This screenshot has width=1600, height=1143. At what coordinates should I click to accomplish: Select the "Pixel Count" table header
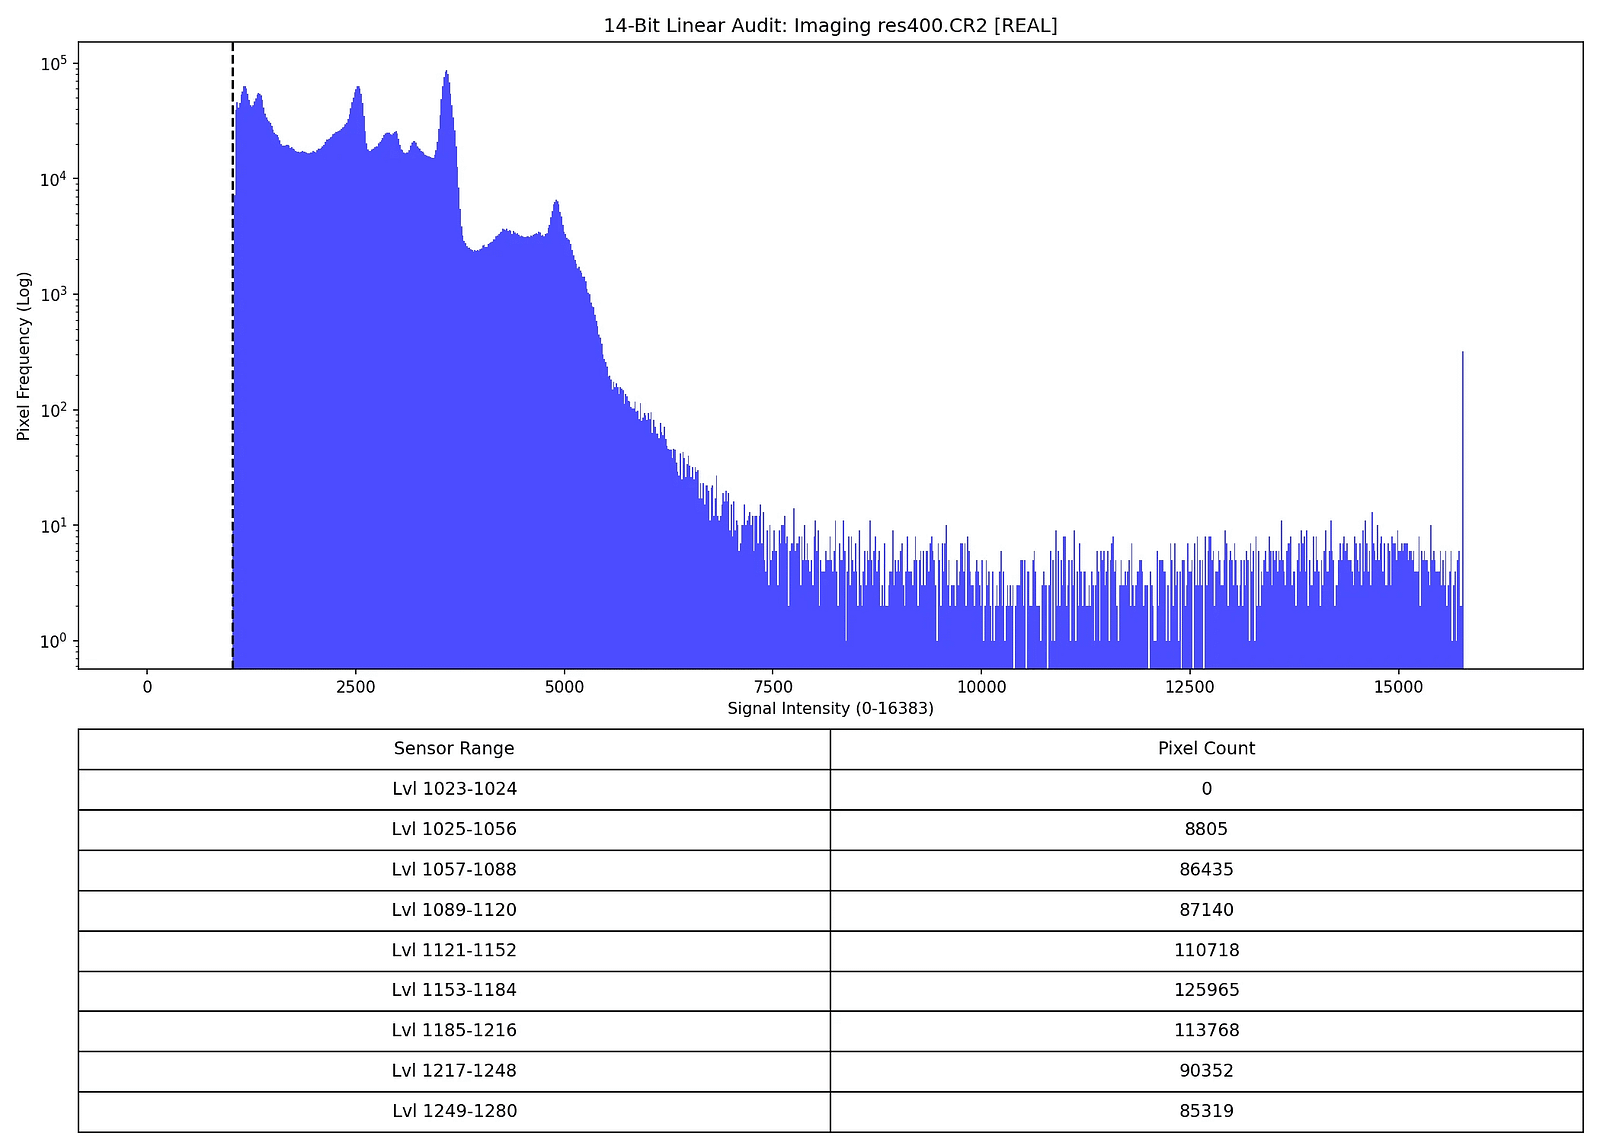pyautogui.click(x=1207, y=748)
